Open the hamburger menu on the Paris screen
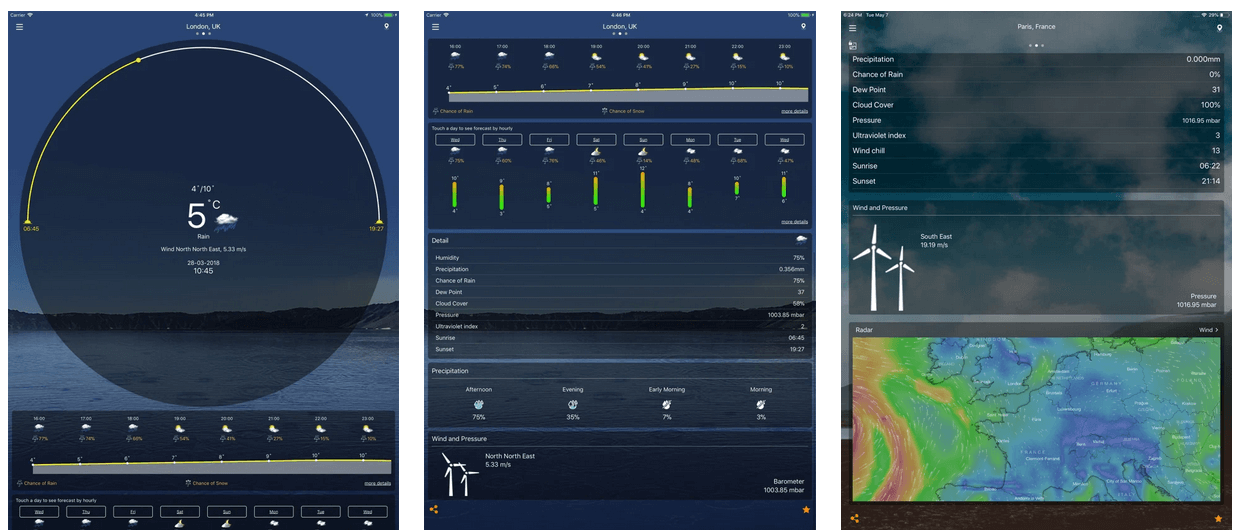Viewport: 1247px width, 530px height. [x=852, y=28]
